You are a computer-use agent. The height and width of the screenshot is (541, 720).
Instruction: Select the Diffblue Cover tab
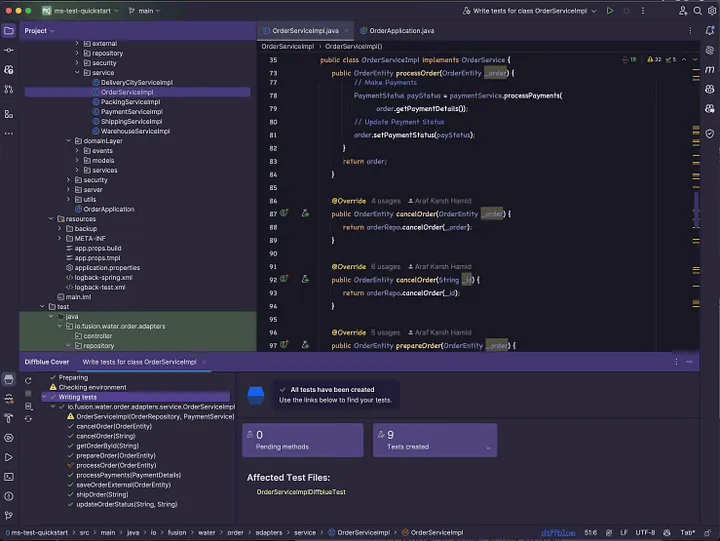click(47, 361)
